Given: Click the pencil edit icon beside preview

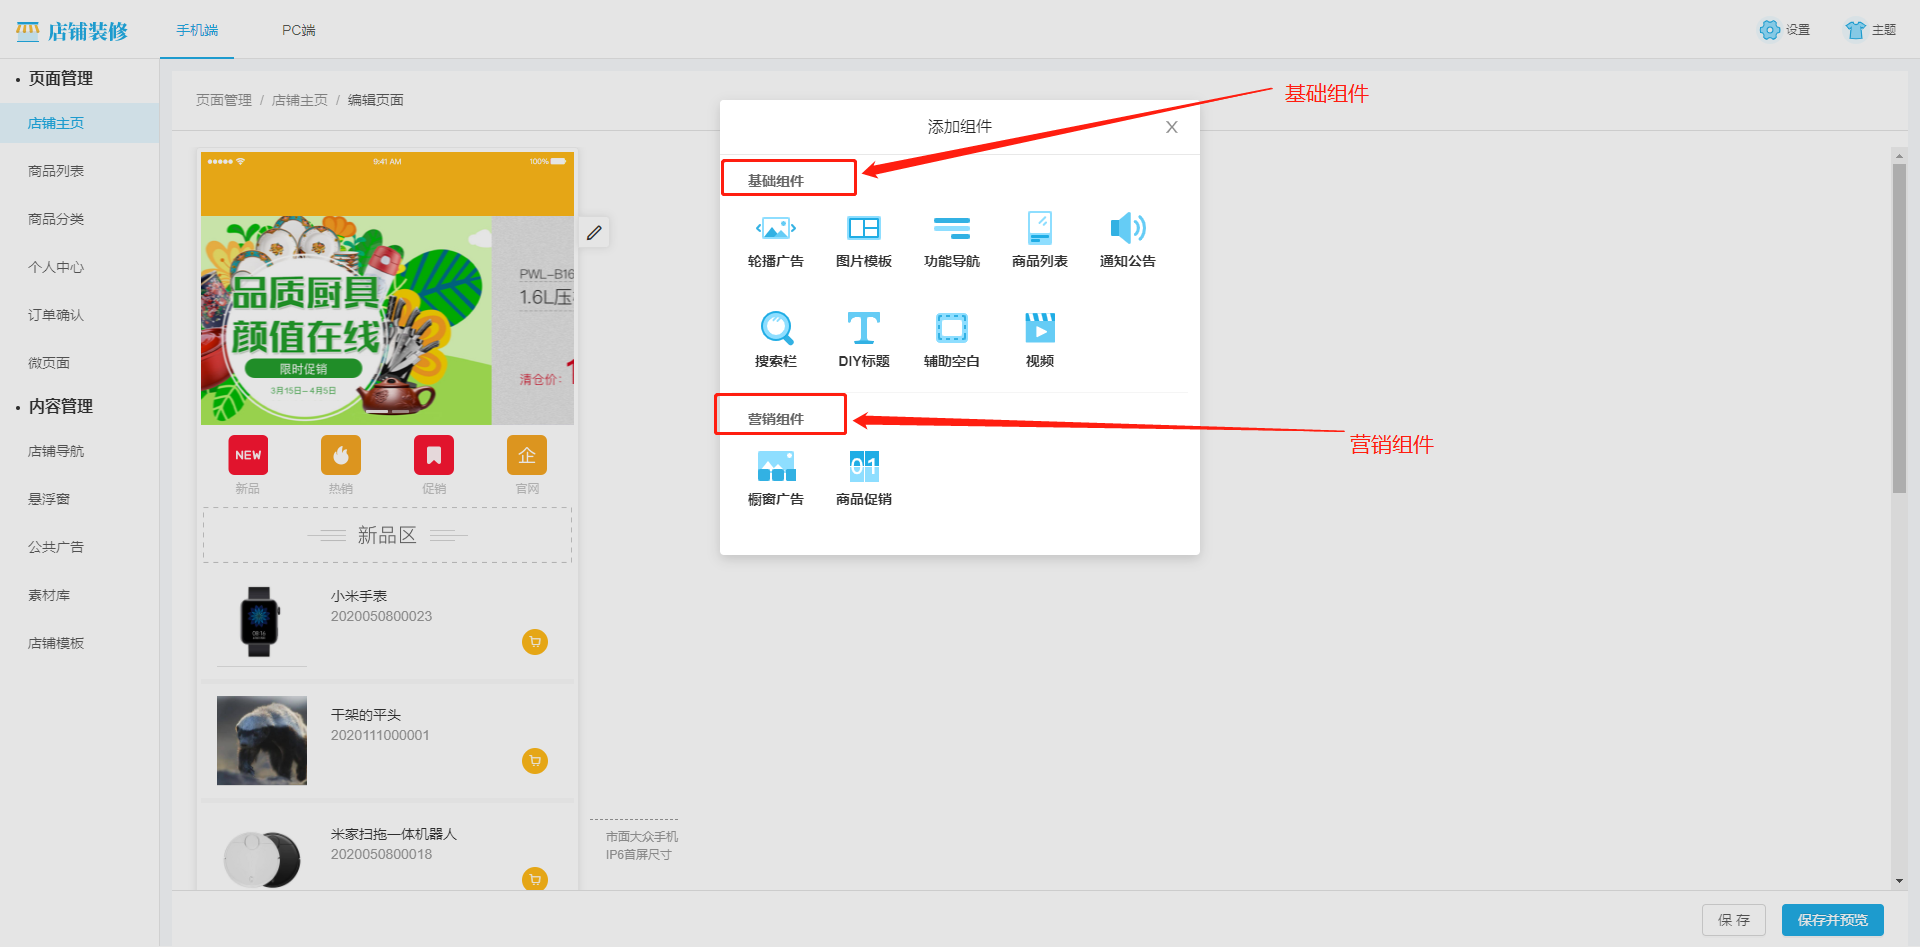Looking at the screenshot, I should [x=594, y=233].
